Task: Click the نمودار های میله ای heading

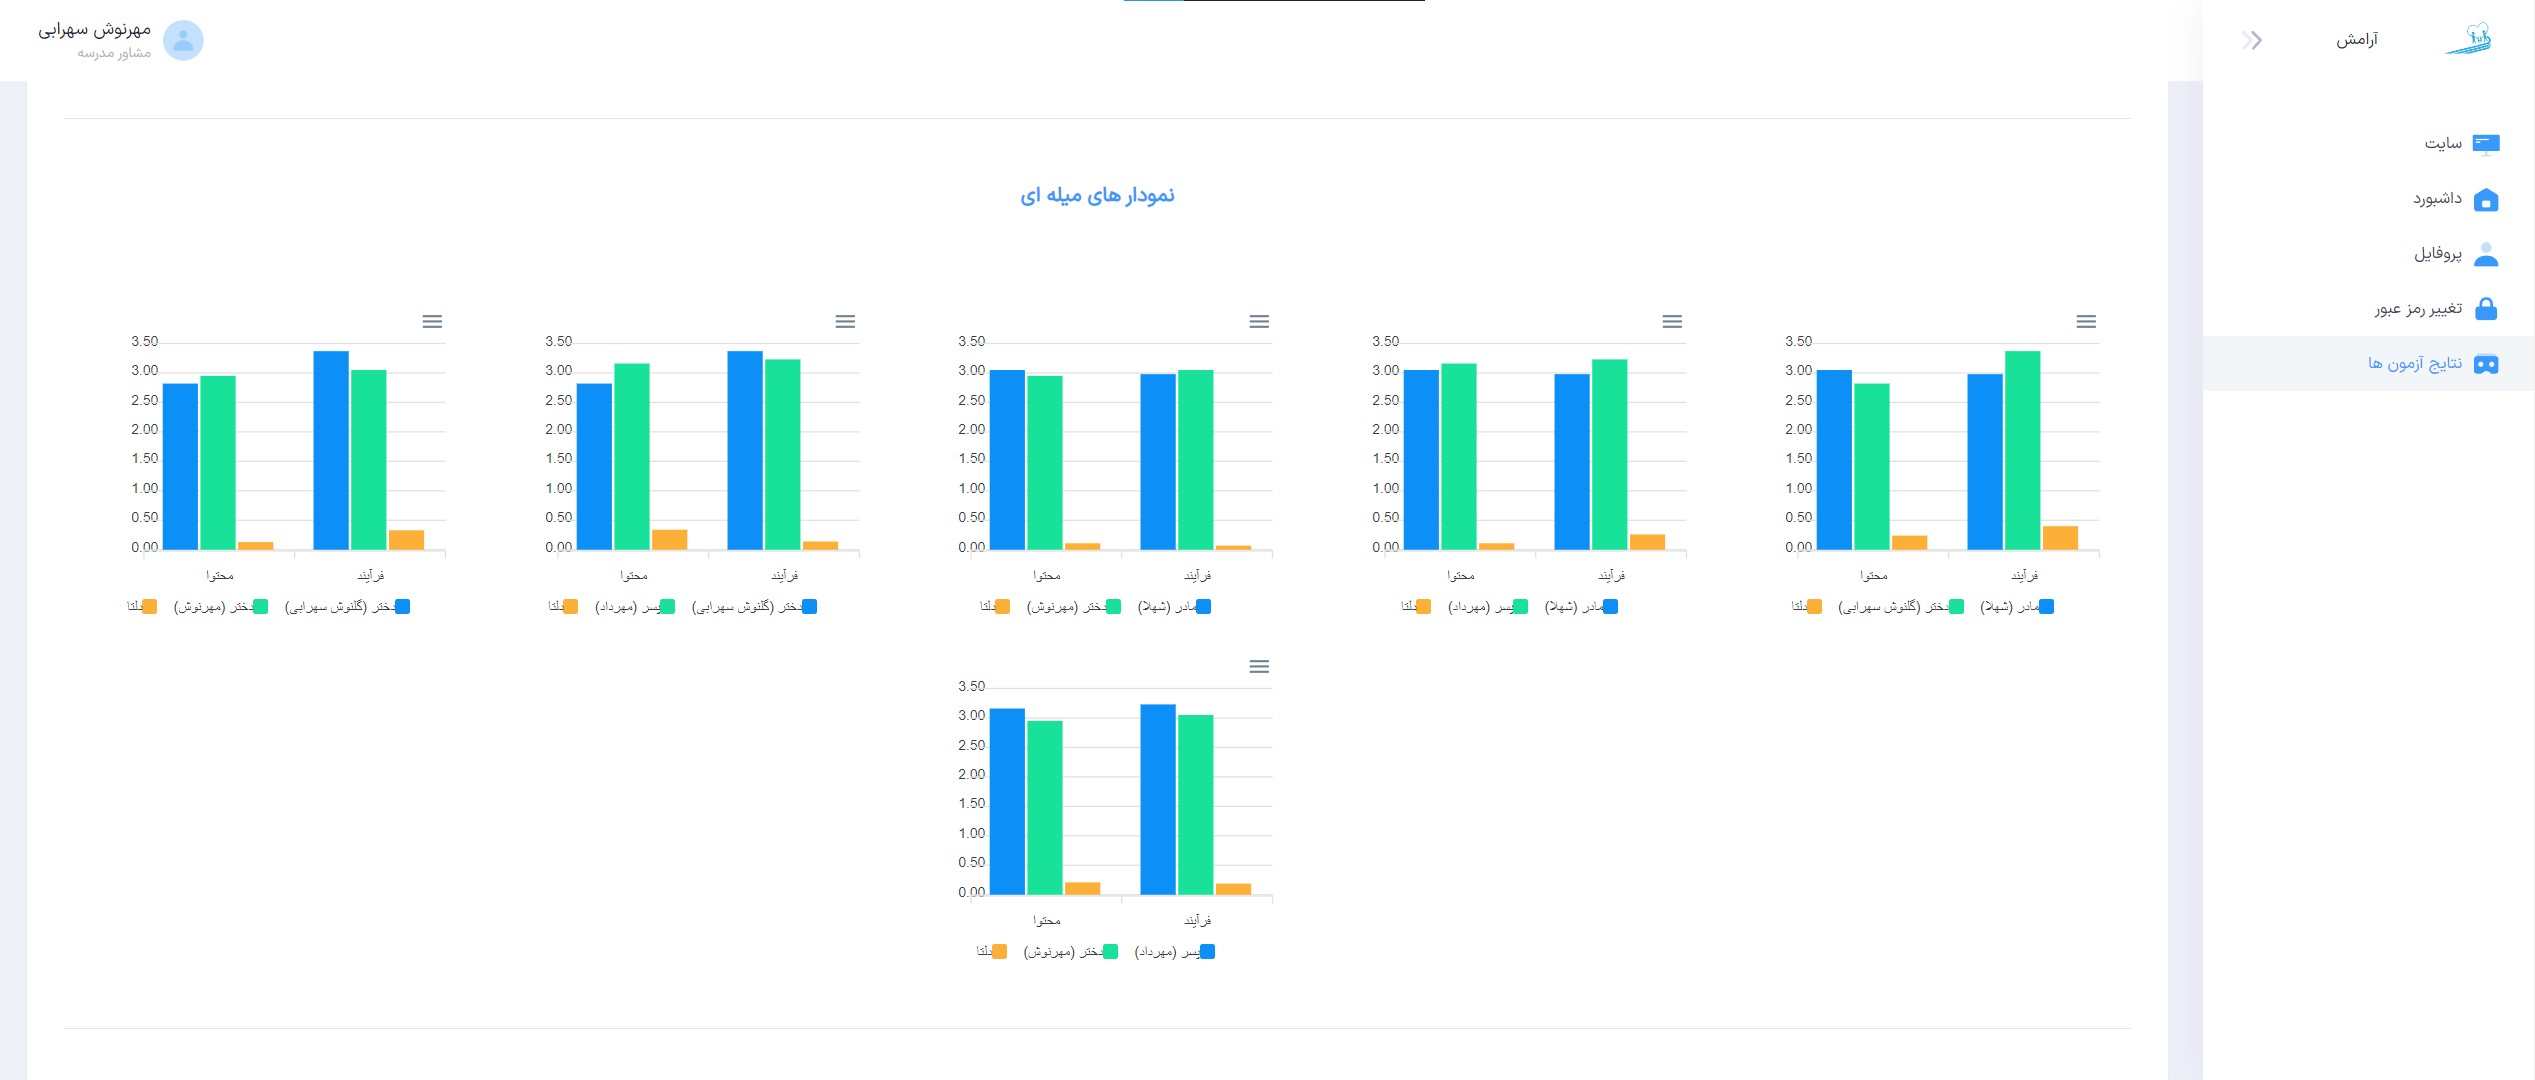Action: [x=1097, y=195]
